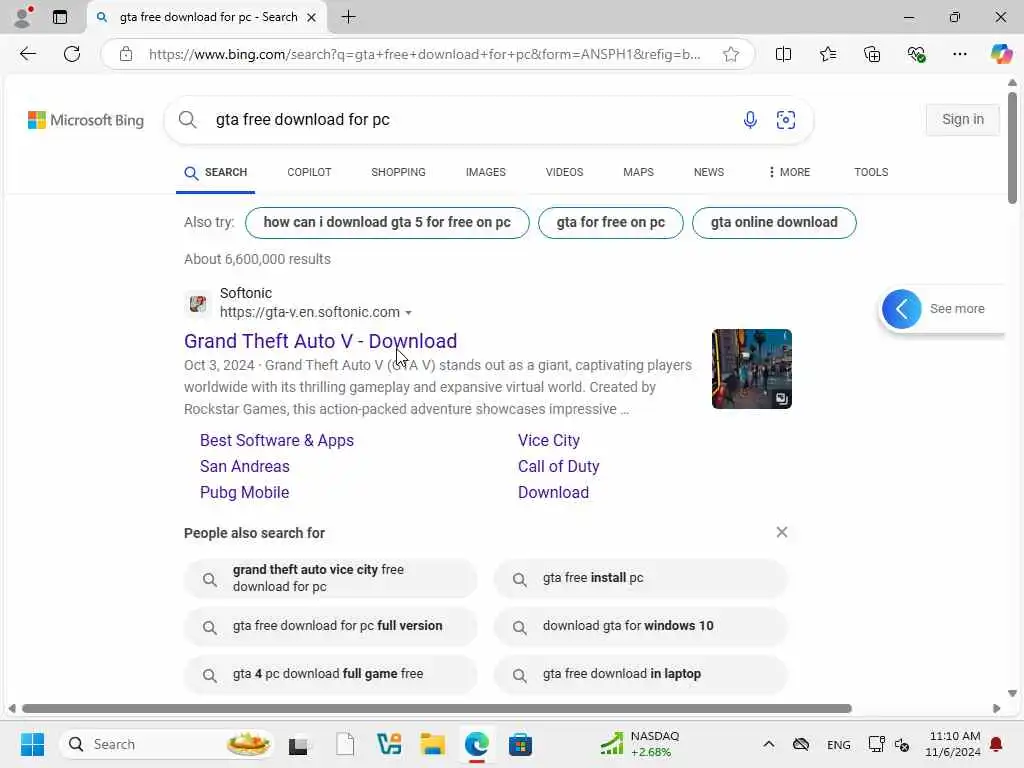Open Copilot sidebar icon

point(1001,54)
